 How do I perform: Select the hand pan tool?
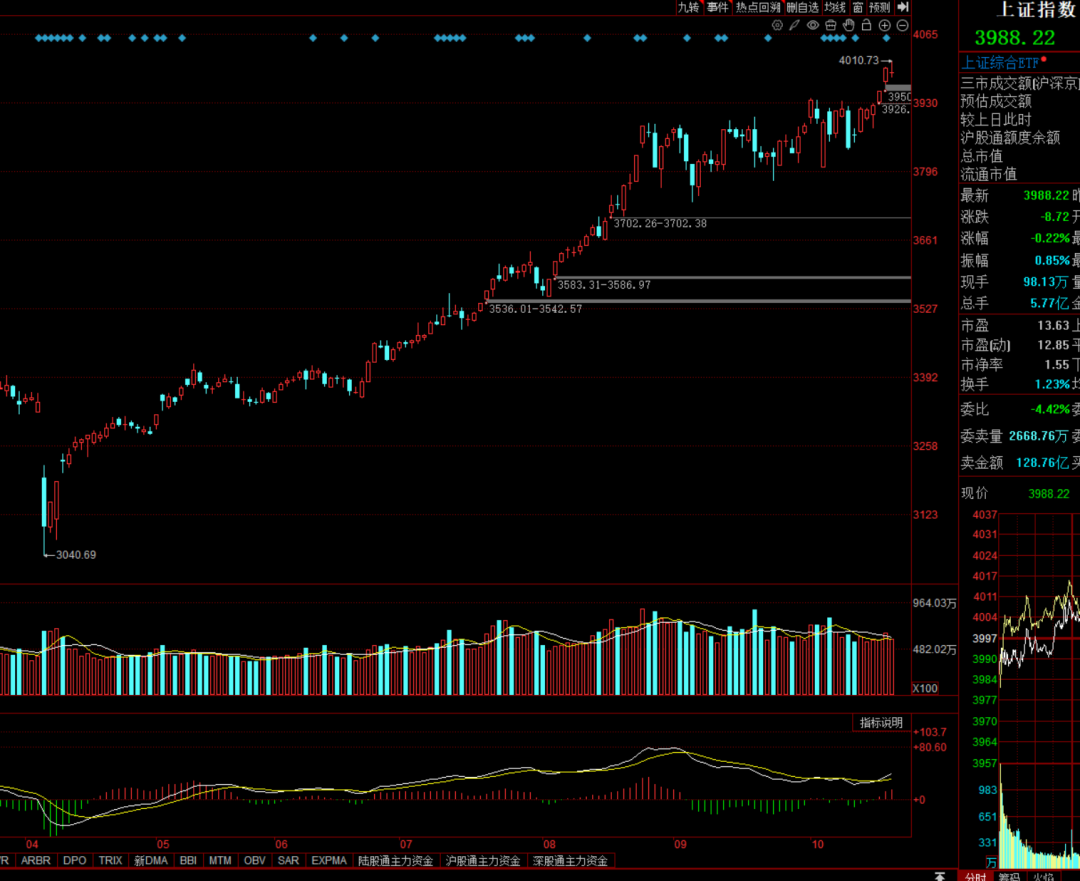pyautogui.click(x=849, y=25)
